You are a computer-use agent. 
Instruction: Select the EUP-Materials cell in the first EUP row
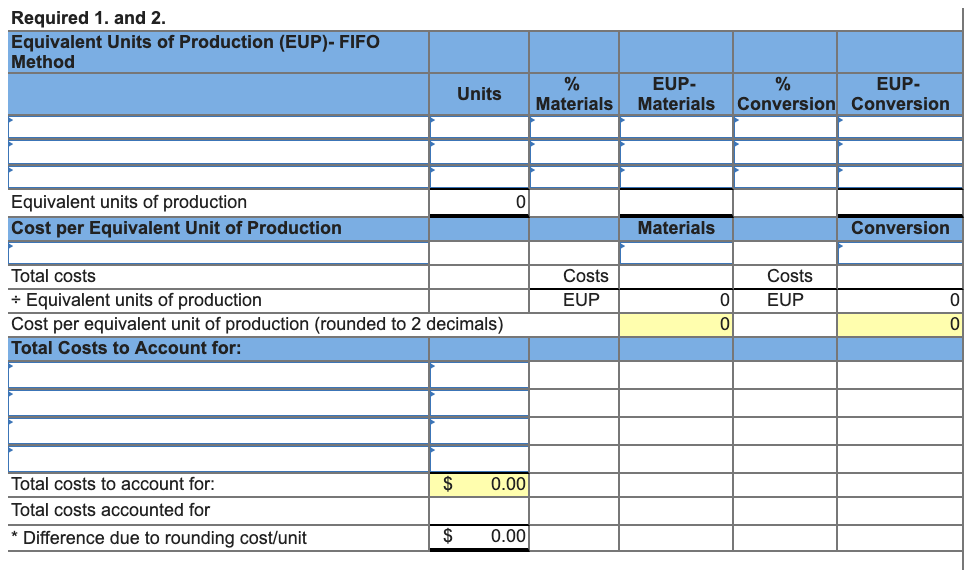(676, 128)
